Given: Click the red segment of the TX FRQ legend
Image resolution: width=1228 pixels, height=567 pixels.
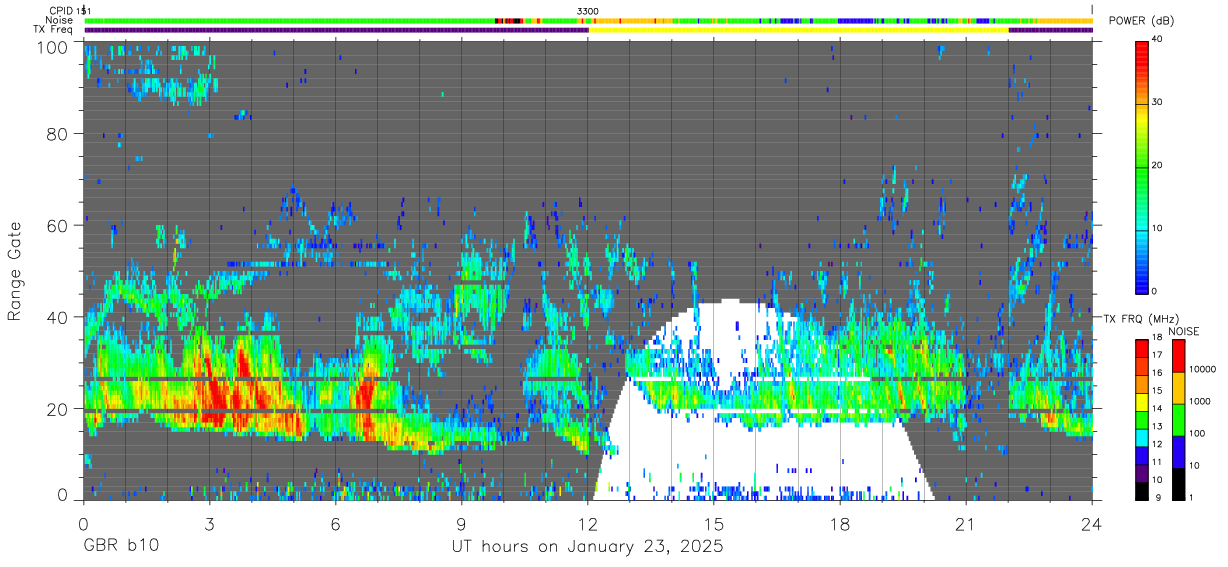Looking at the screenshot, I should point(1141,349).
